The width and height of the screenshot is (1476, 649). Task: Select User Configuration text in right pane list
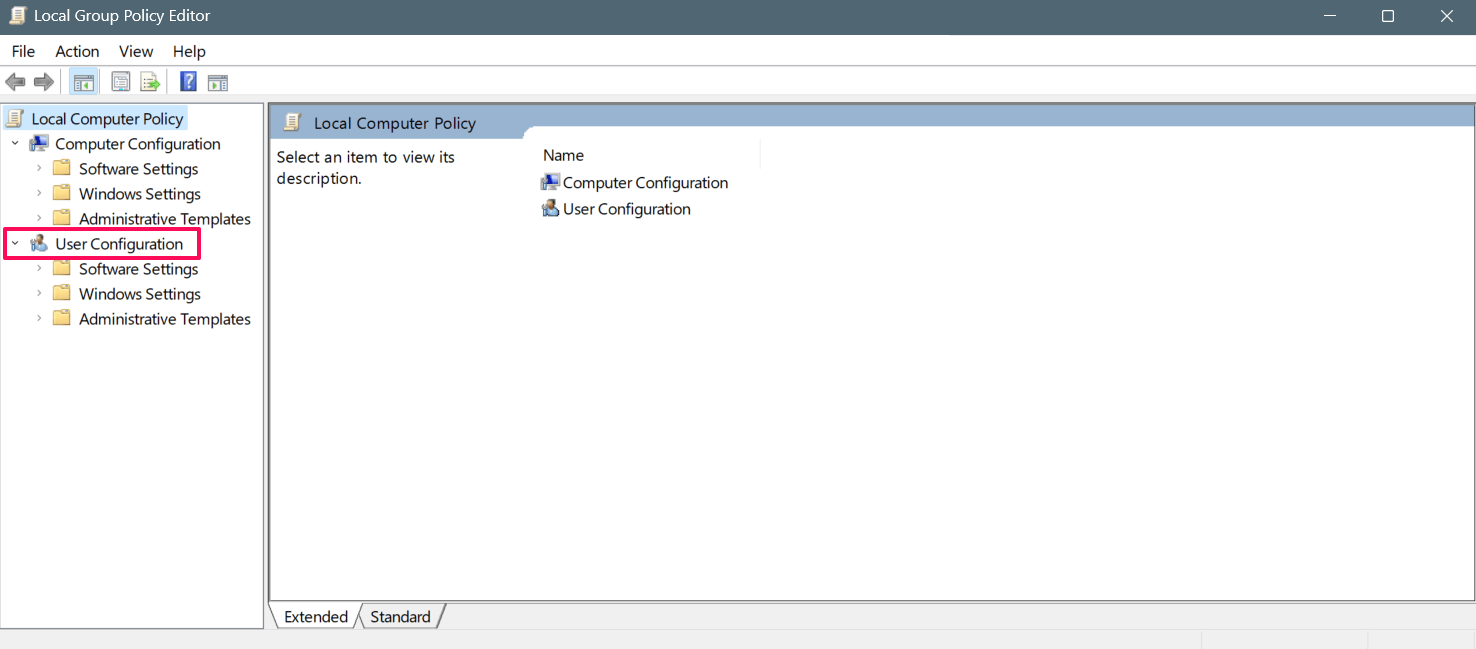(627, 209)
